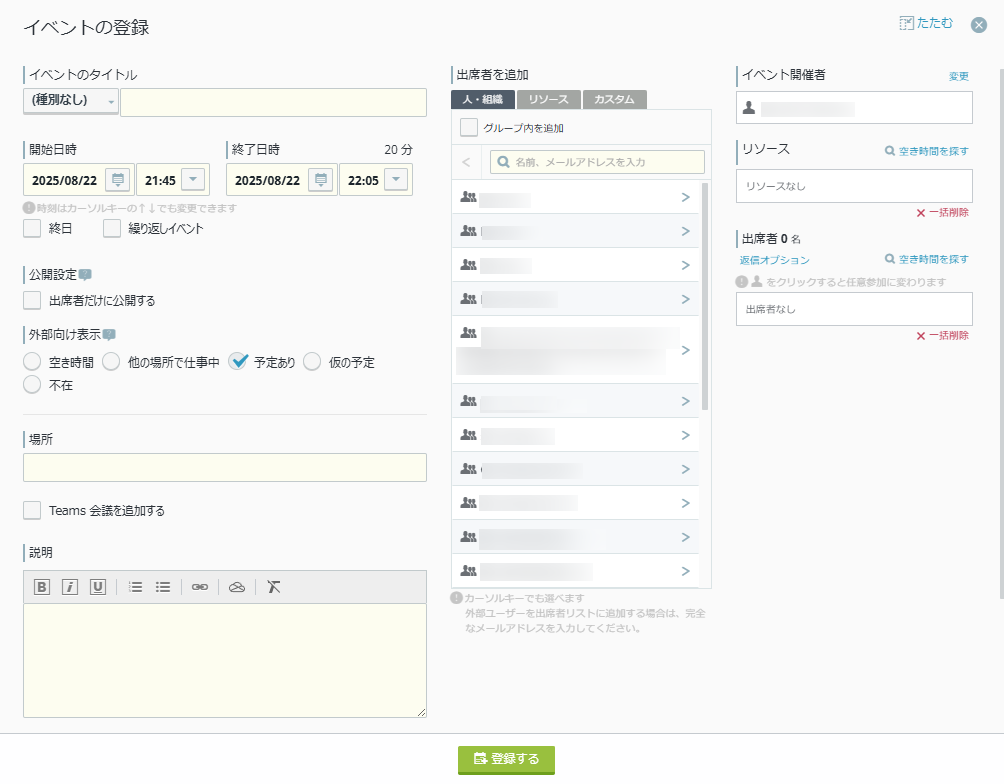Expand the tall multi-line group row

(685, 350)
